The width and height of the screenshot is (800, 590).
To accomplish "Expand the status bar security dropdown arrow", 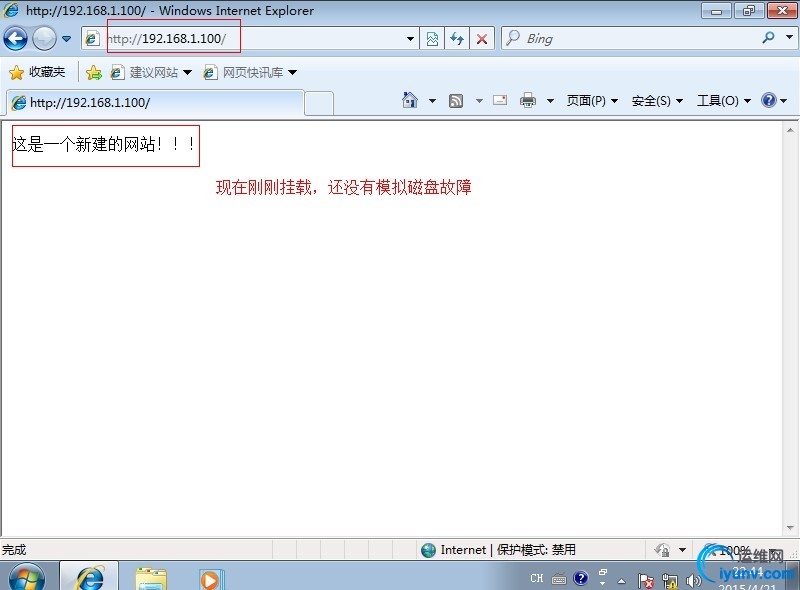I will click(x=682, y=550).
